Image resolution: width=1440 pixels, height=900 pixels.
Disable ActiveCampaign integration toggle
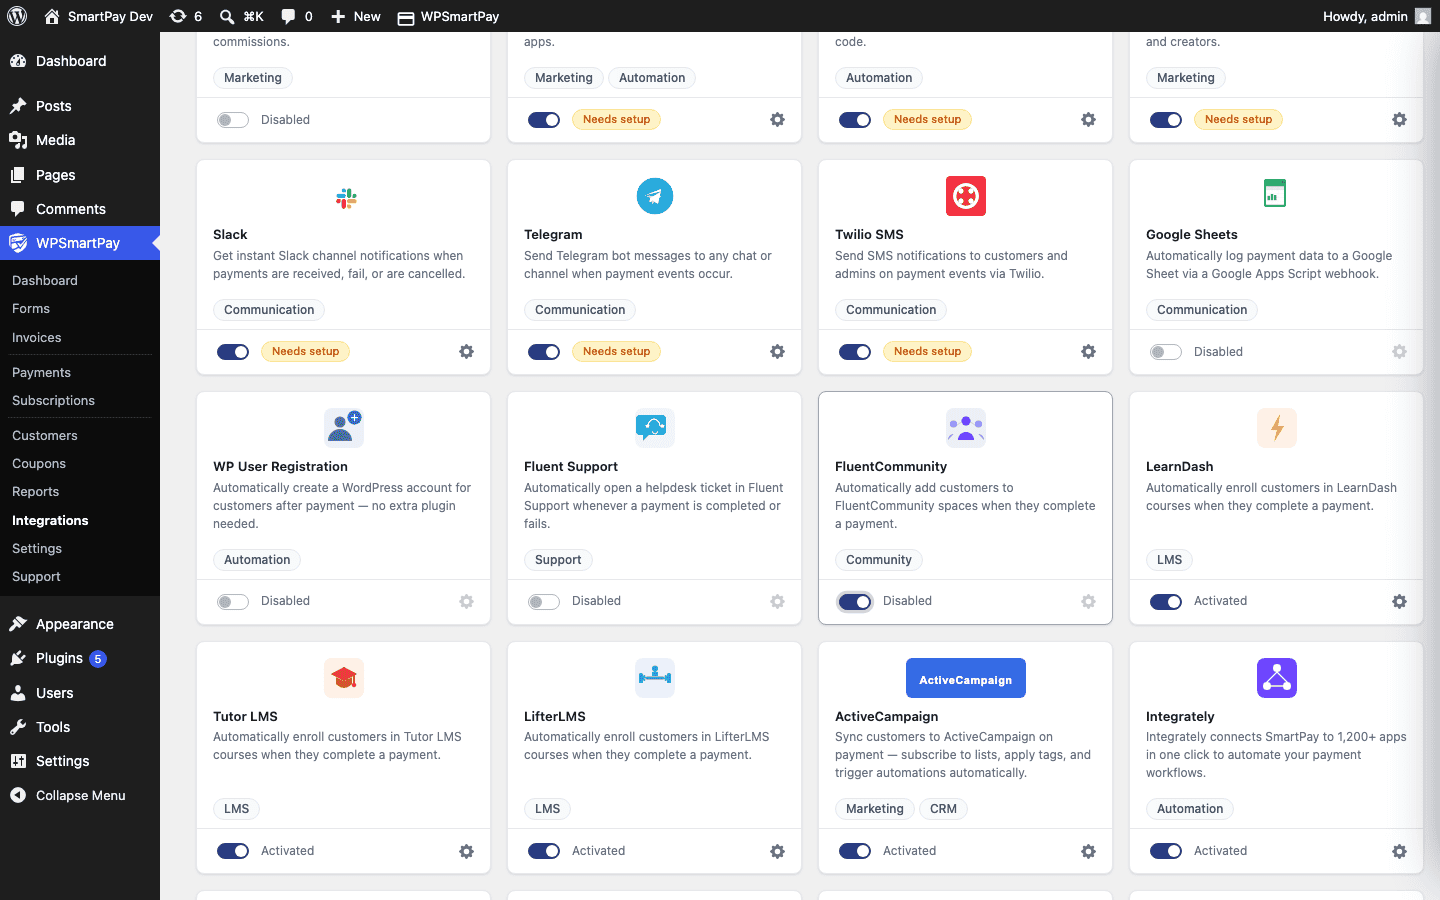click(x=855, y=851)
